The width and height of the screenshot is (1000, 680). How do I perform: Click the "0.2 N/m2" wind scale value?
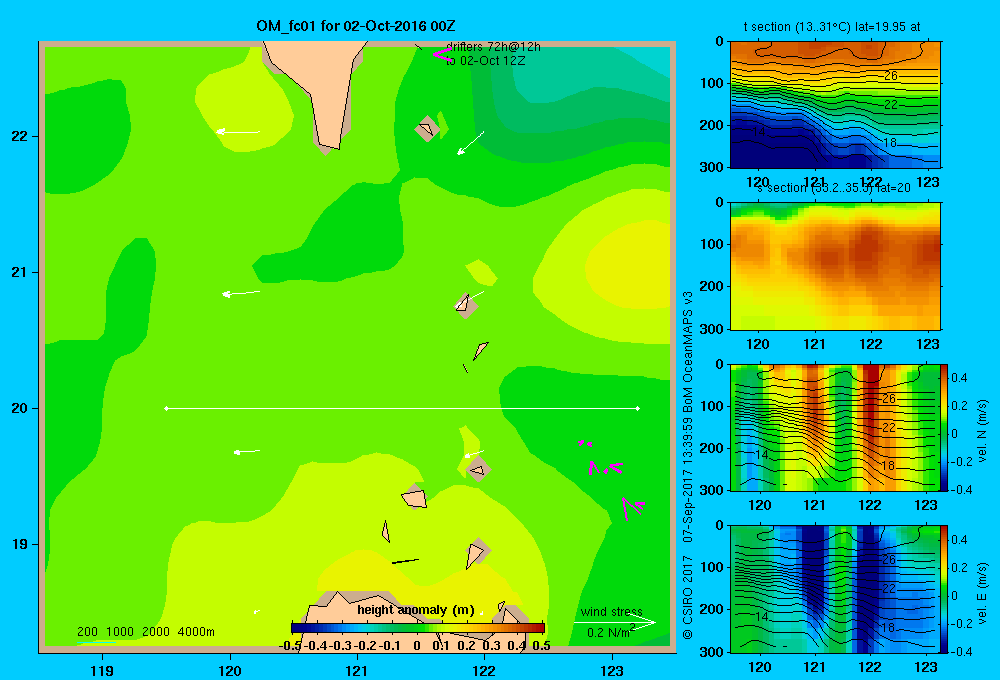tap(611, 632)
